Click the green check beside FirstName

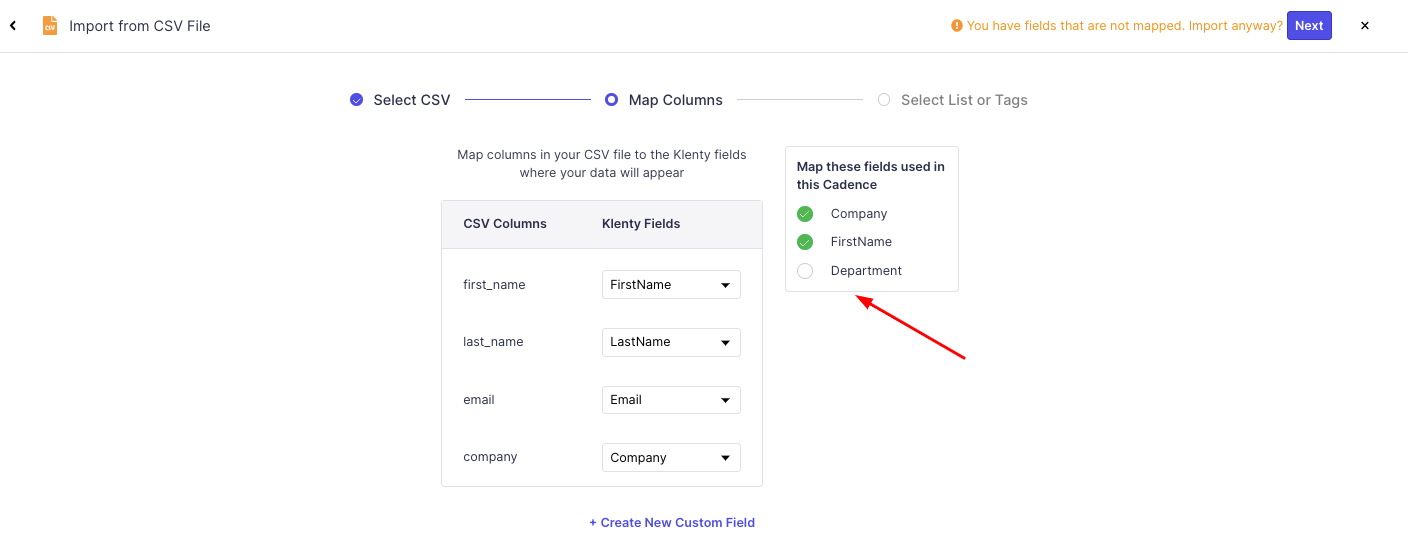805,242
